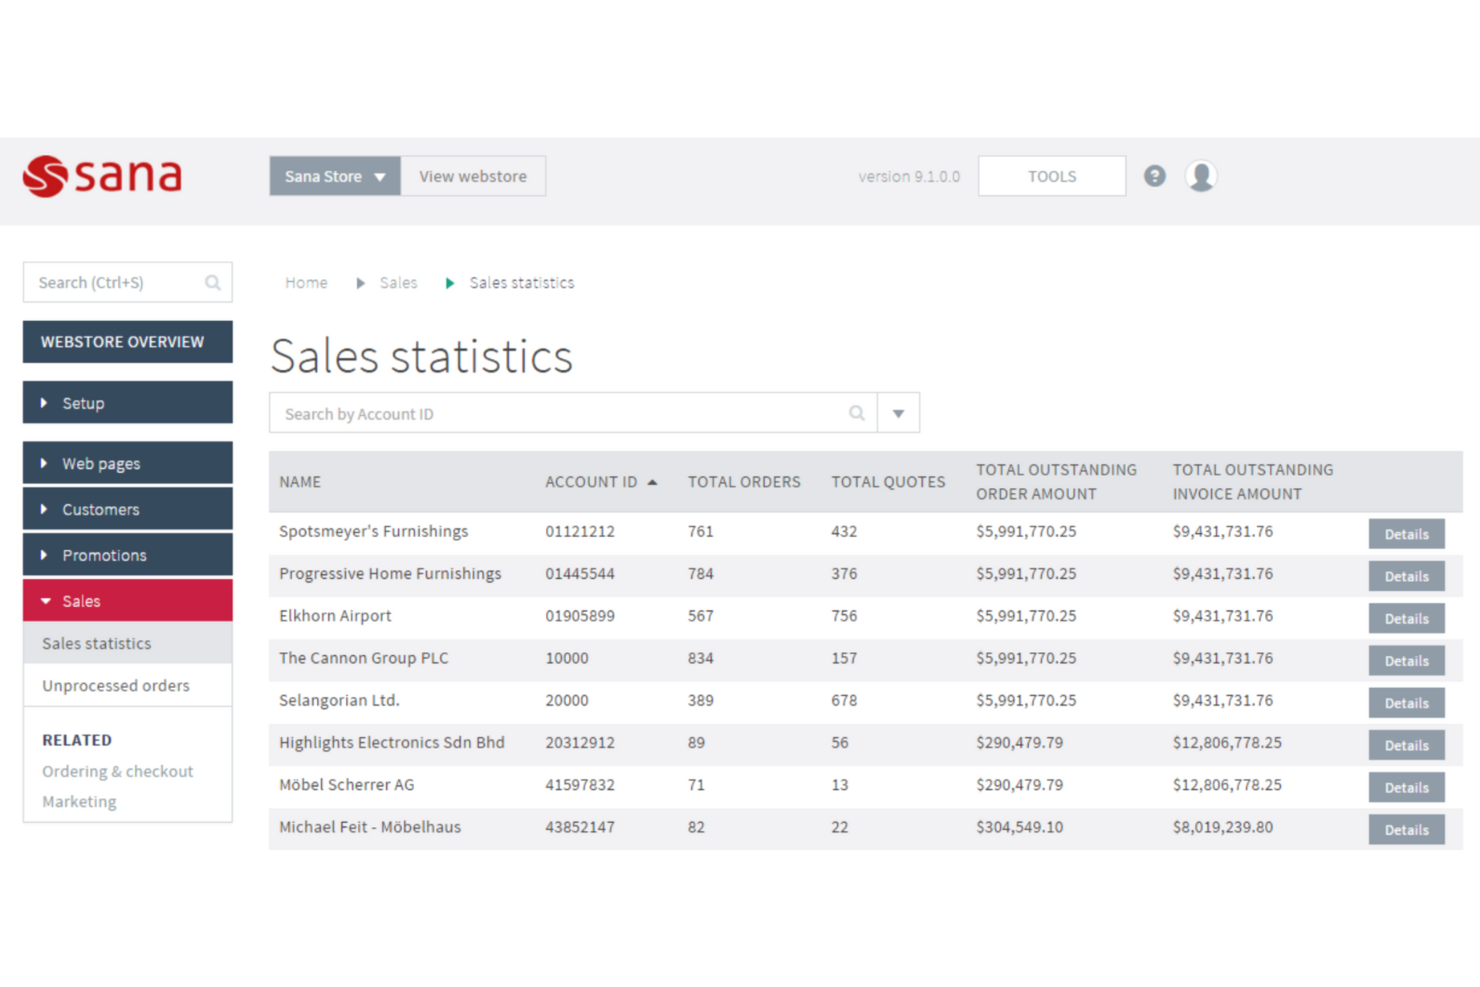Click ascending sort arrow on Account ID

[x=653, y=482]
